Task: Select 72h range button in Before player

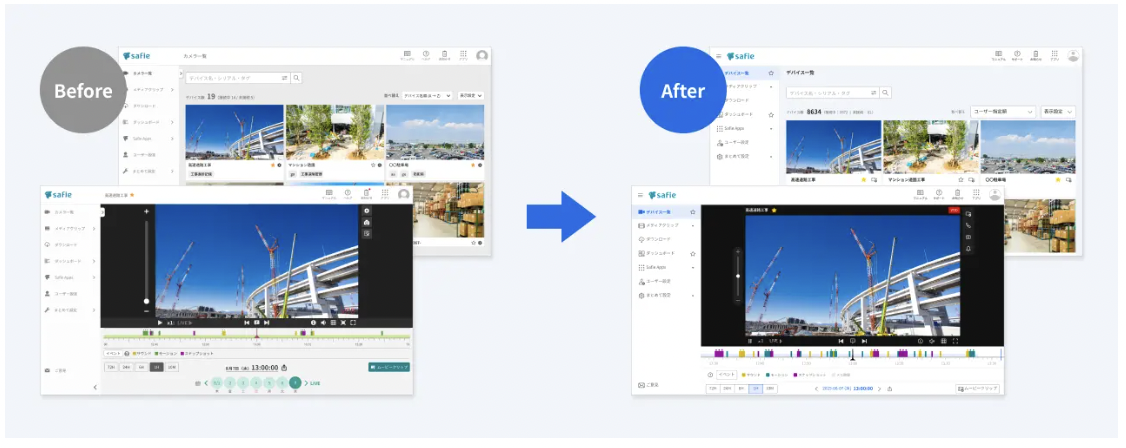Action: point(111,367)
